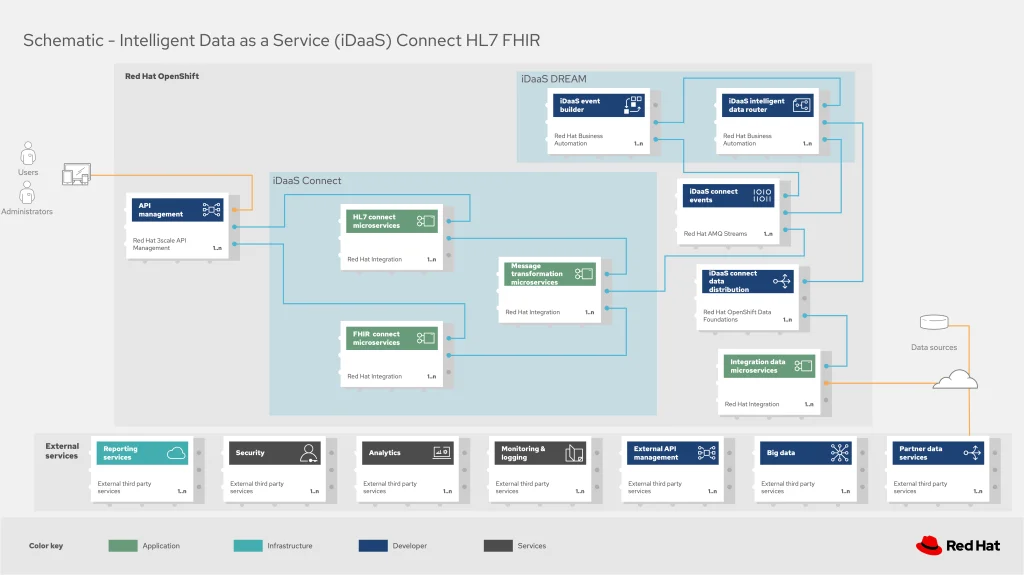Select the Analytics card title
1024x575 pixels.
pyautogui.click(x=385, y=453)
